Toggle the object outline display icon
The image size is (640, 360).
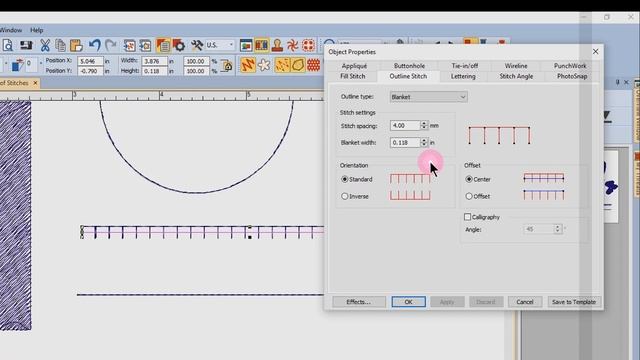(298, 65)
